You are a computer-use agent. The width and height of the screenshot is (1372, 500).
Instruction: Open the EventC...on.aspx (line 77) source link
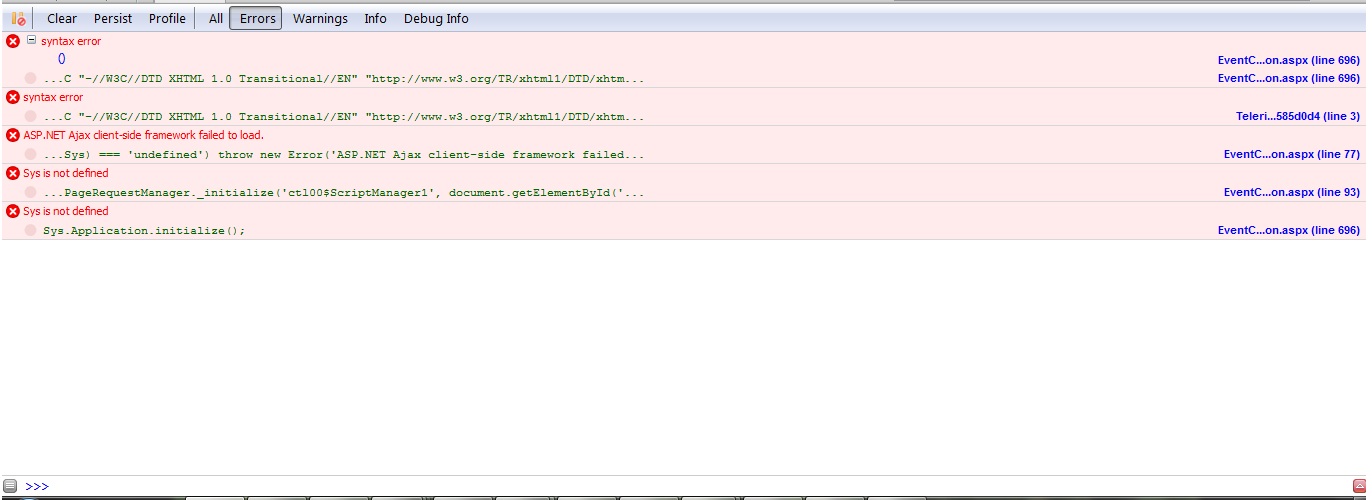coord(1292,154)
